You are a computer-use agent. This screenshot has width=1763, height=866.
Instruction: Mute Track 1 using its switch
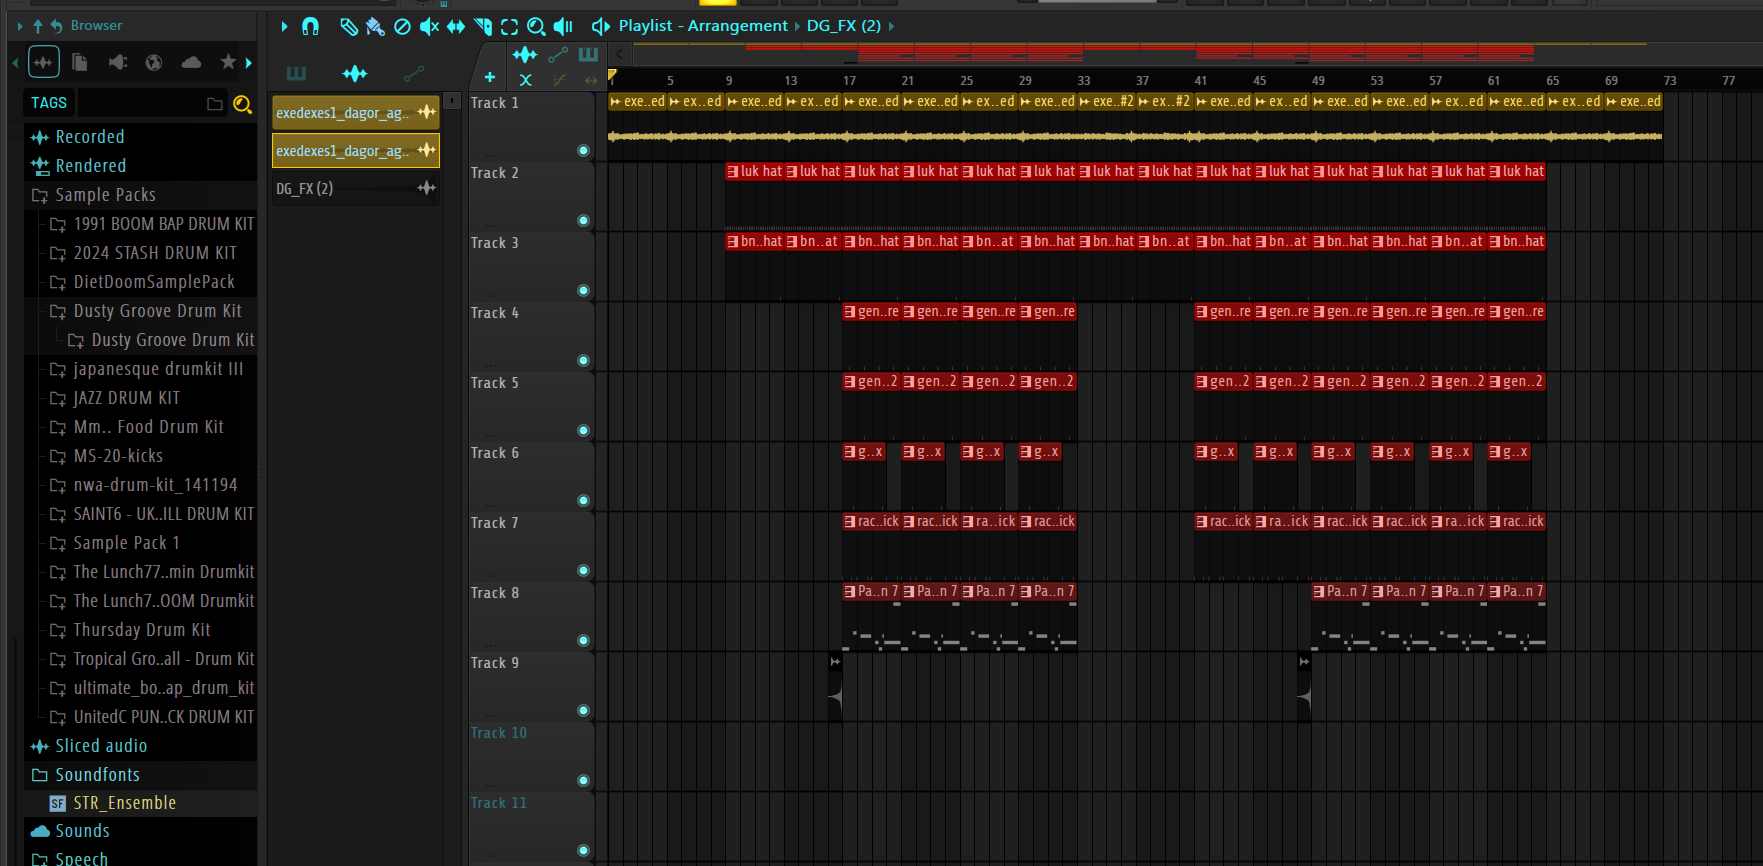tap(583, 151)
